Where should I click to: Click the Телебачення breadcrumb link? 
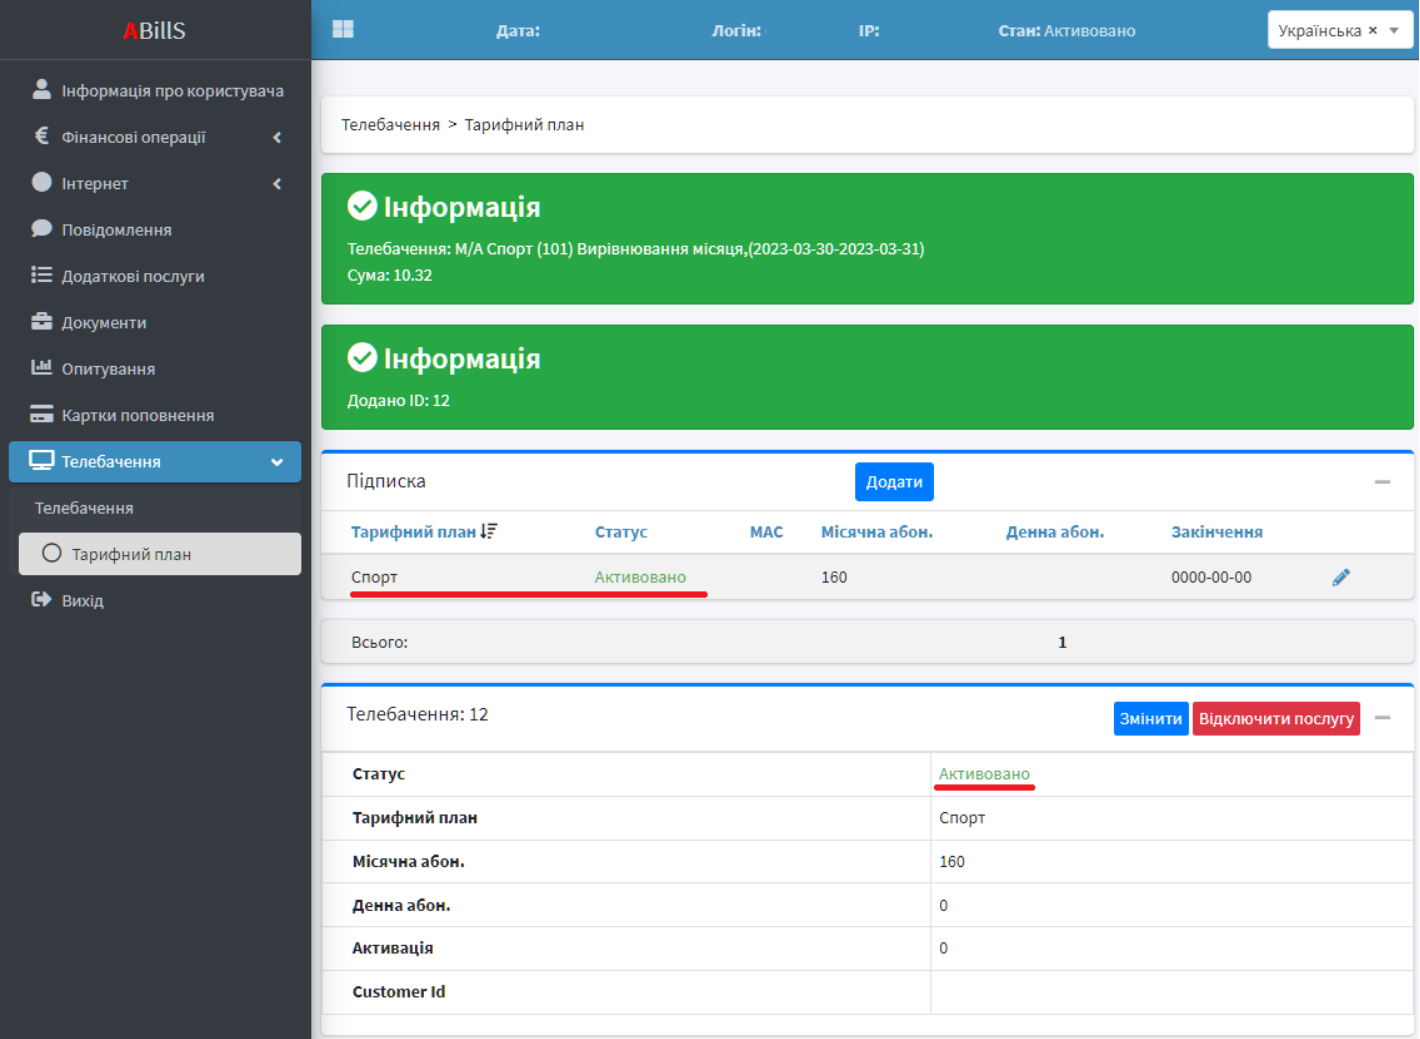390,125
